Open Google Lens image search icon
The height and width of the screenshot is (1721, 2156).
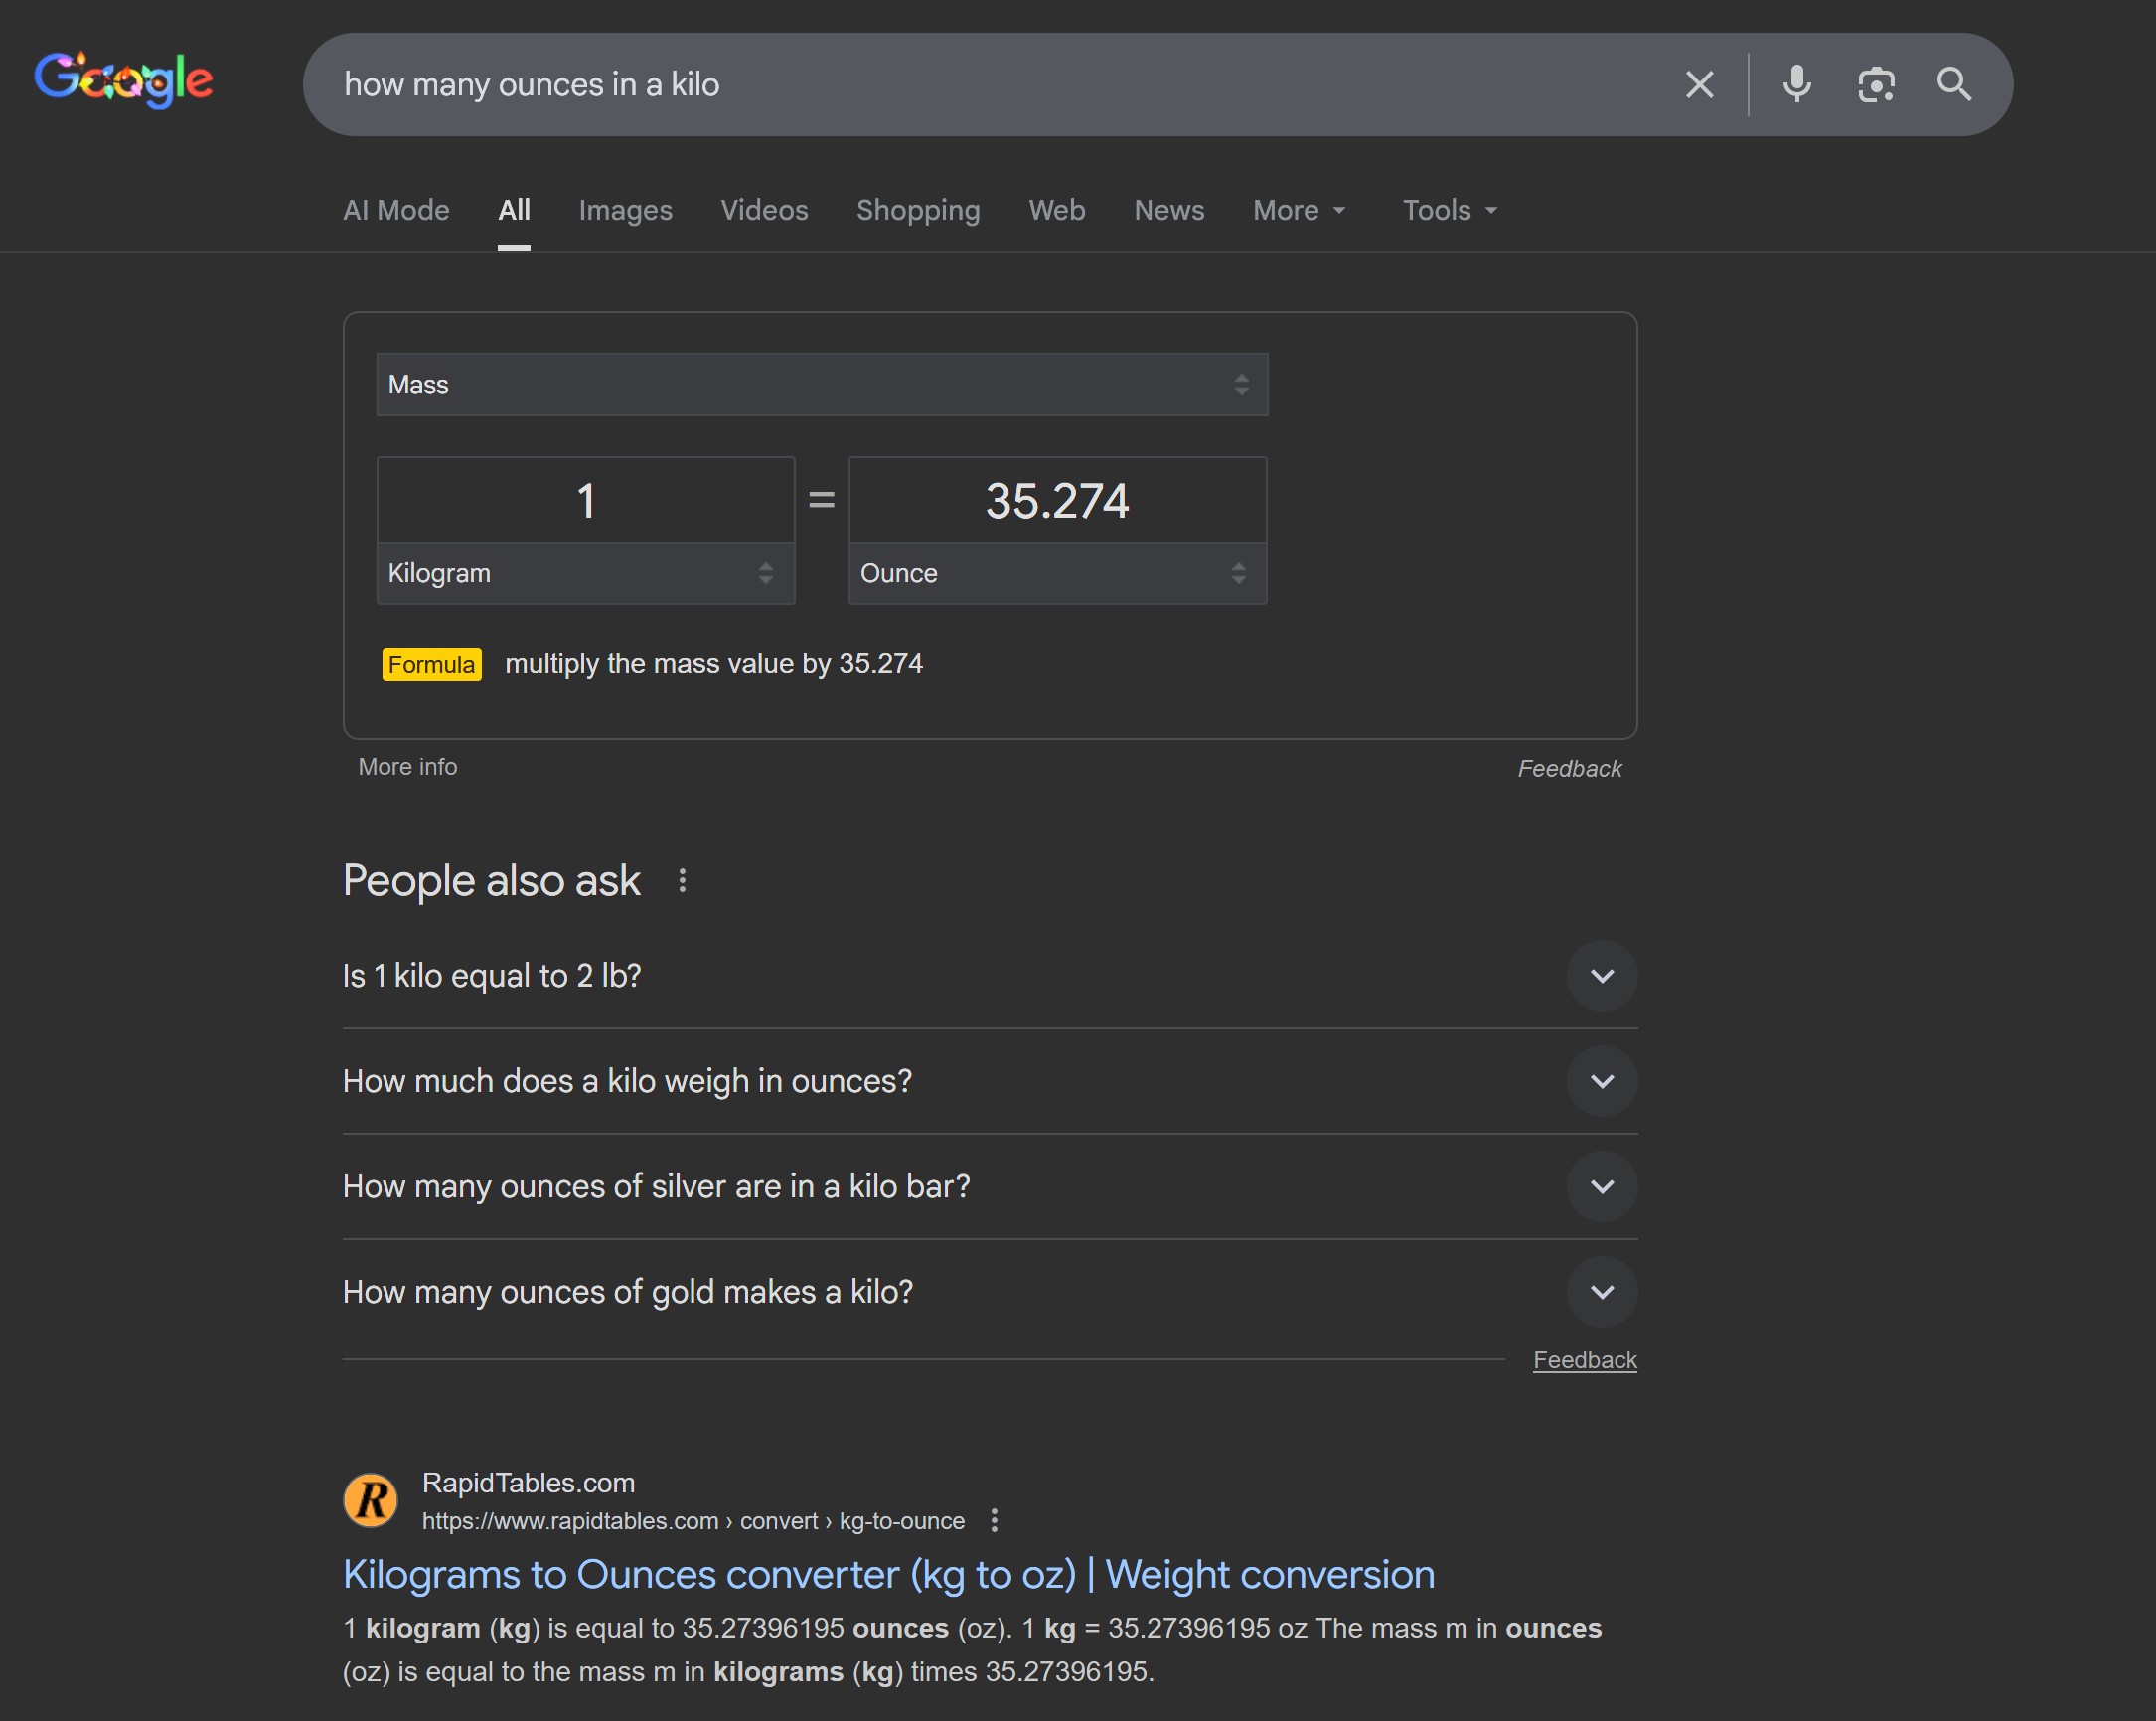(x=1875, y=85)
